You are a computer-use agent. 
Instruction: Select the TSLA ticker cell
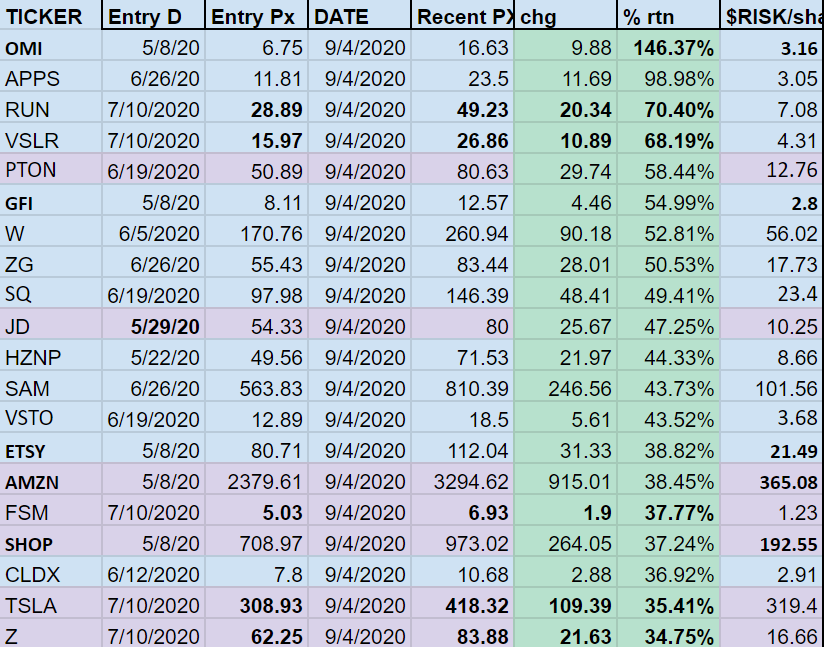tap(50, 603)
